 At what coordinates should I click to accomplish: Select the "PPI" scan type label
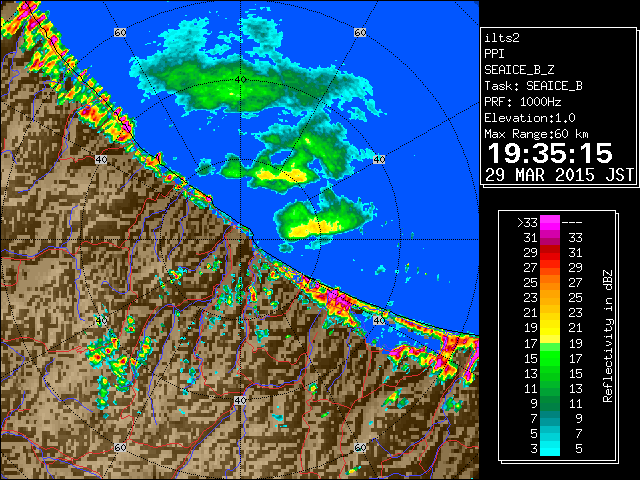[x=494, y=54]
